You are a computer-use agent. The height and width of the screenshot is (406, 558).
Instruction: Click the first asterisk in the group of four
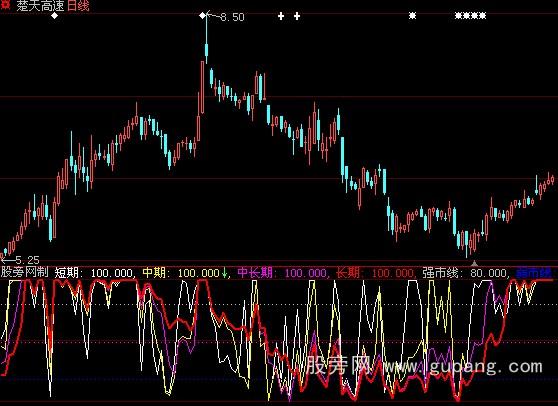(459, 16)
